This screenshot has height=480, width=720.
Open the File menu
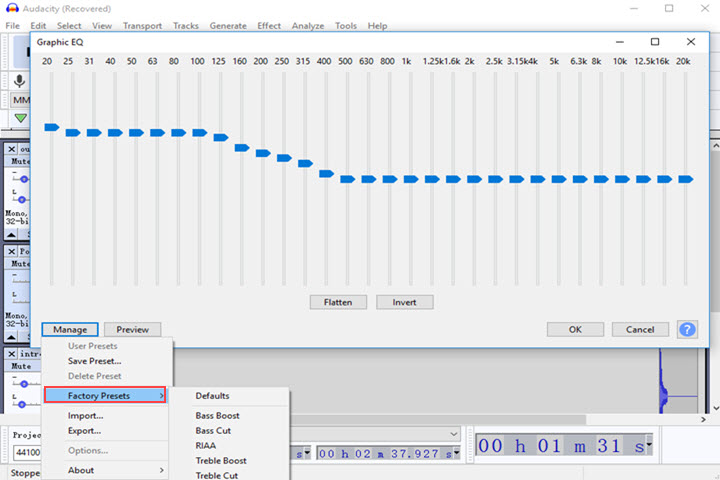point(12,26)
